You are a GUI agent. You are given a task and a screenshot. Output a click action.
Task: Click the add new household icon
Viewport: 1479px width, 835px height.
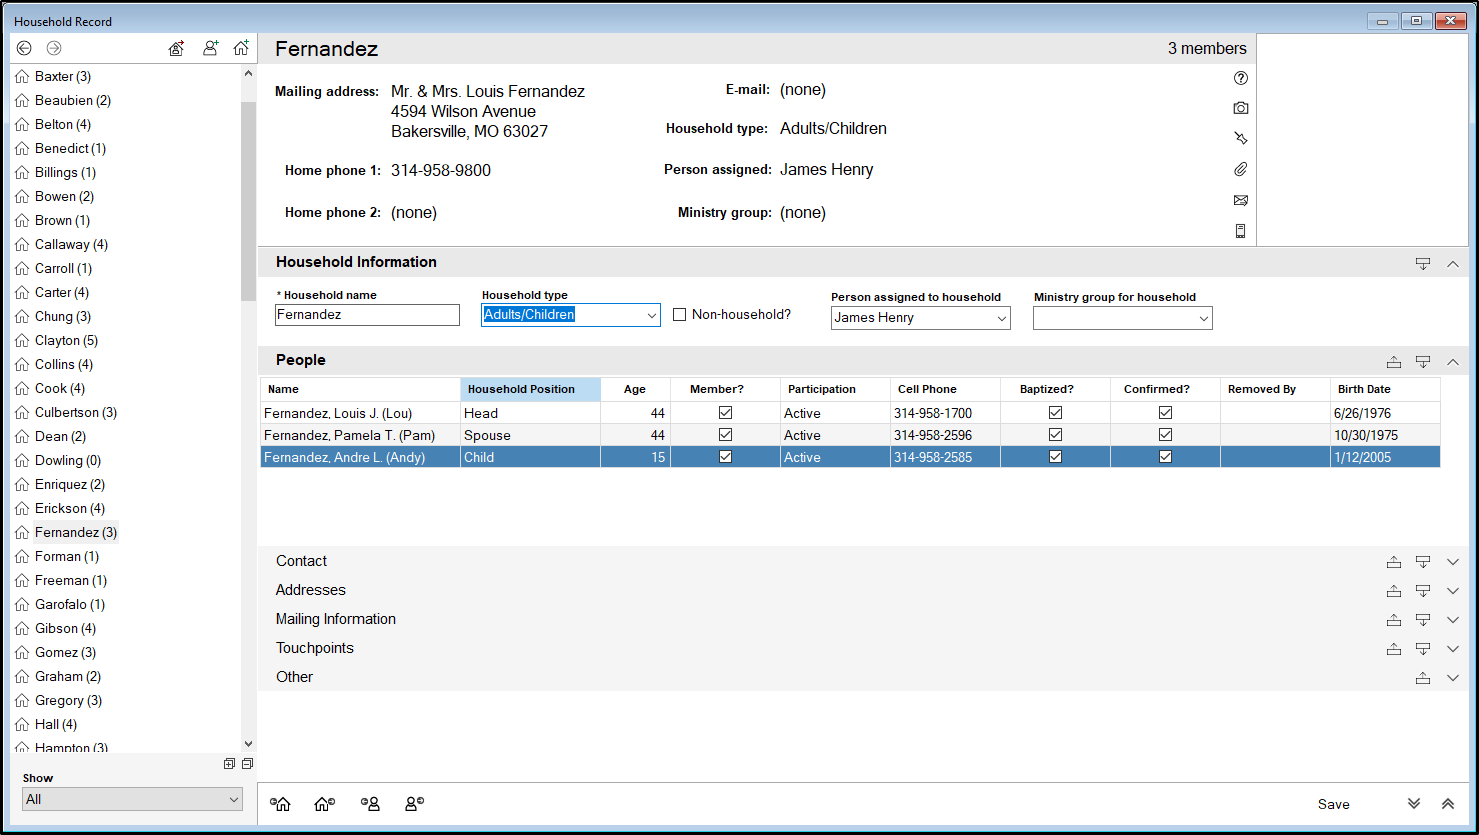point(241,48)
